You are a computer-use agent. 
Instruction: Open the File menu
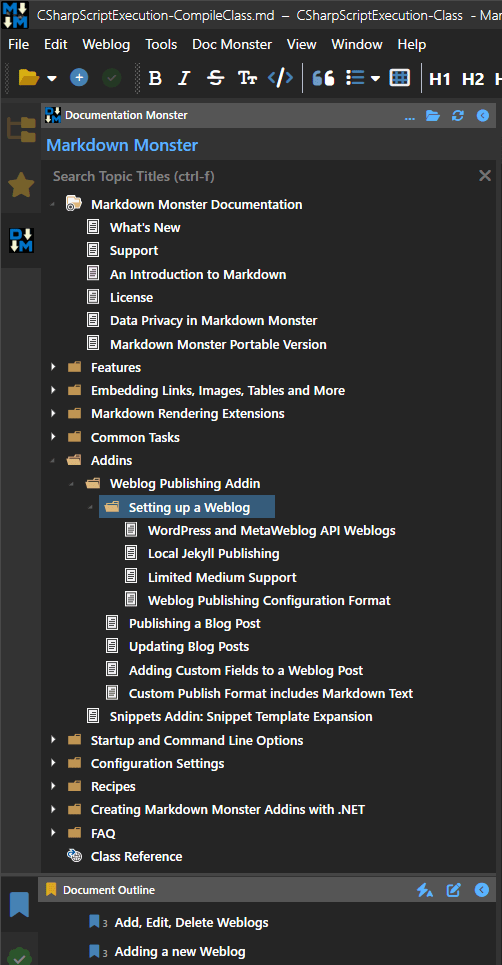(18, 44)
